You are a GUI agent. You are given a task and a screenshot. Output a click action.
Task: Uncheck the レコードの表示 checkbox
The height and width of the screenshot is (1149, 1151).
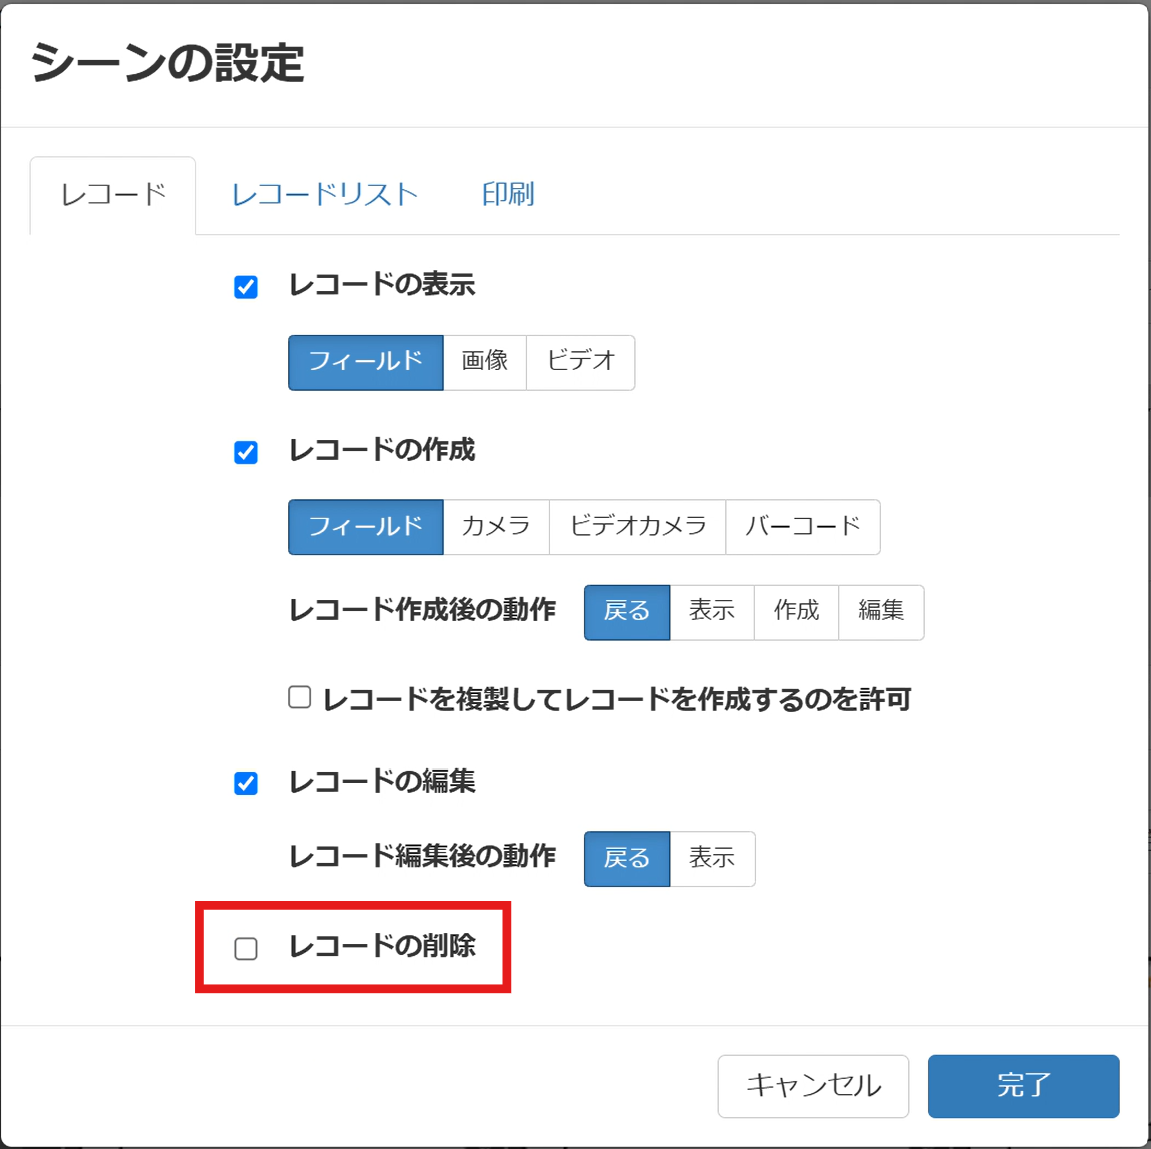point(246,286)
